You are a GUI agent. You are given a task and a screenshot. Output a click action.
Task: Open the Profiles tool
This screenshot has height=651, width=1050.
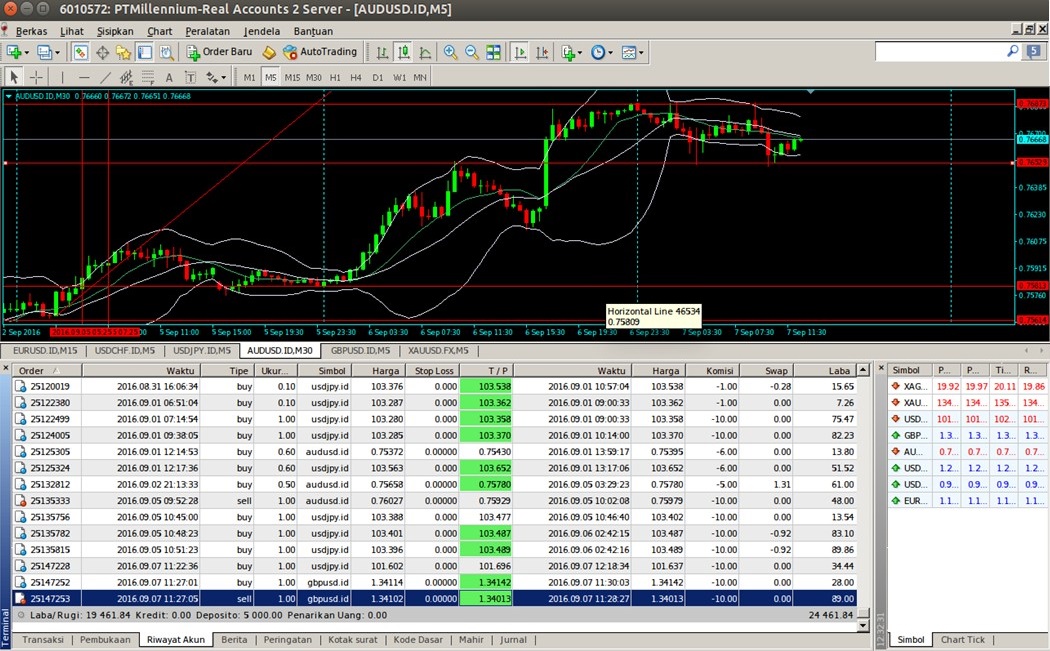[x=44, y=52]
